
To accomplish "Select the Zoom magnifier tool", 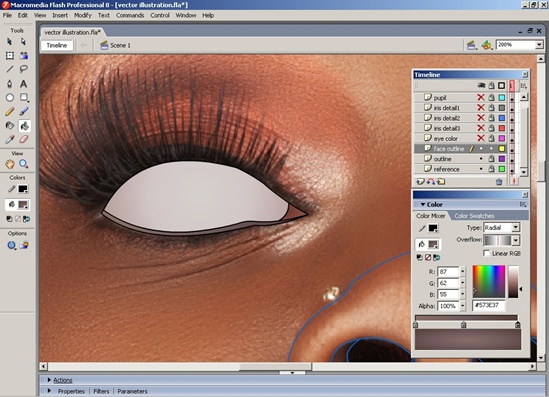I will pyautogui.click(x=23, y=163).
